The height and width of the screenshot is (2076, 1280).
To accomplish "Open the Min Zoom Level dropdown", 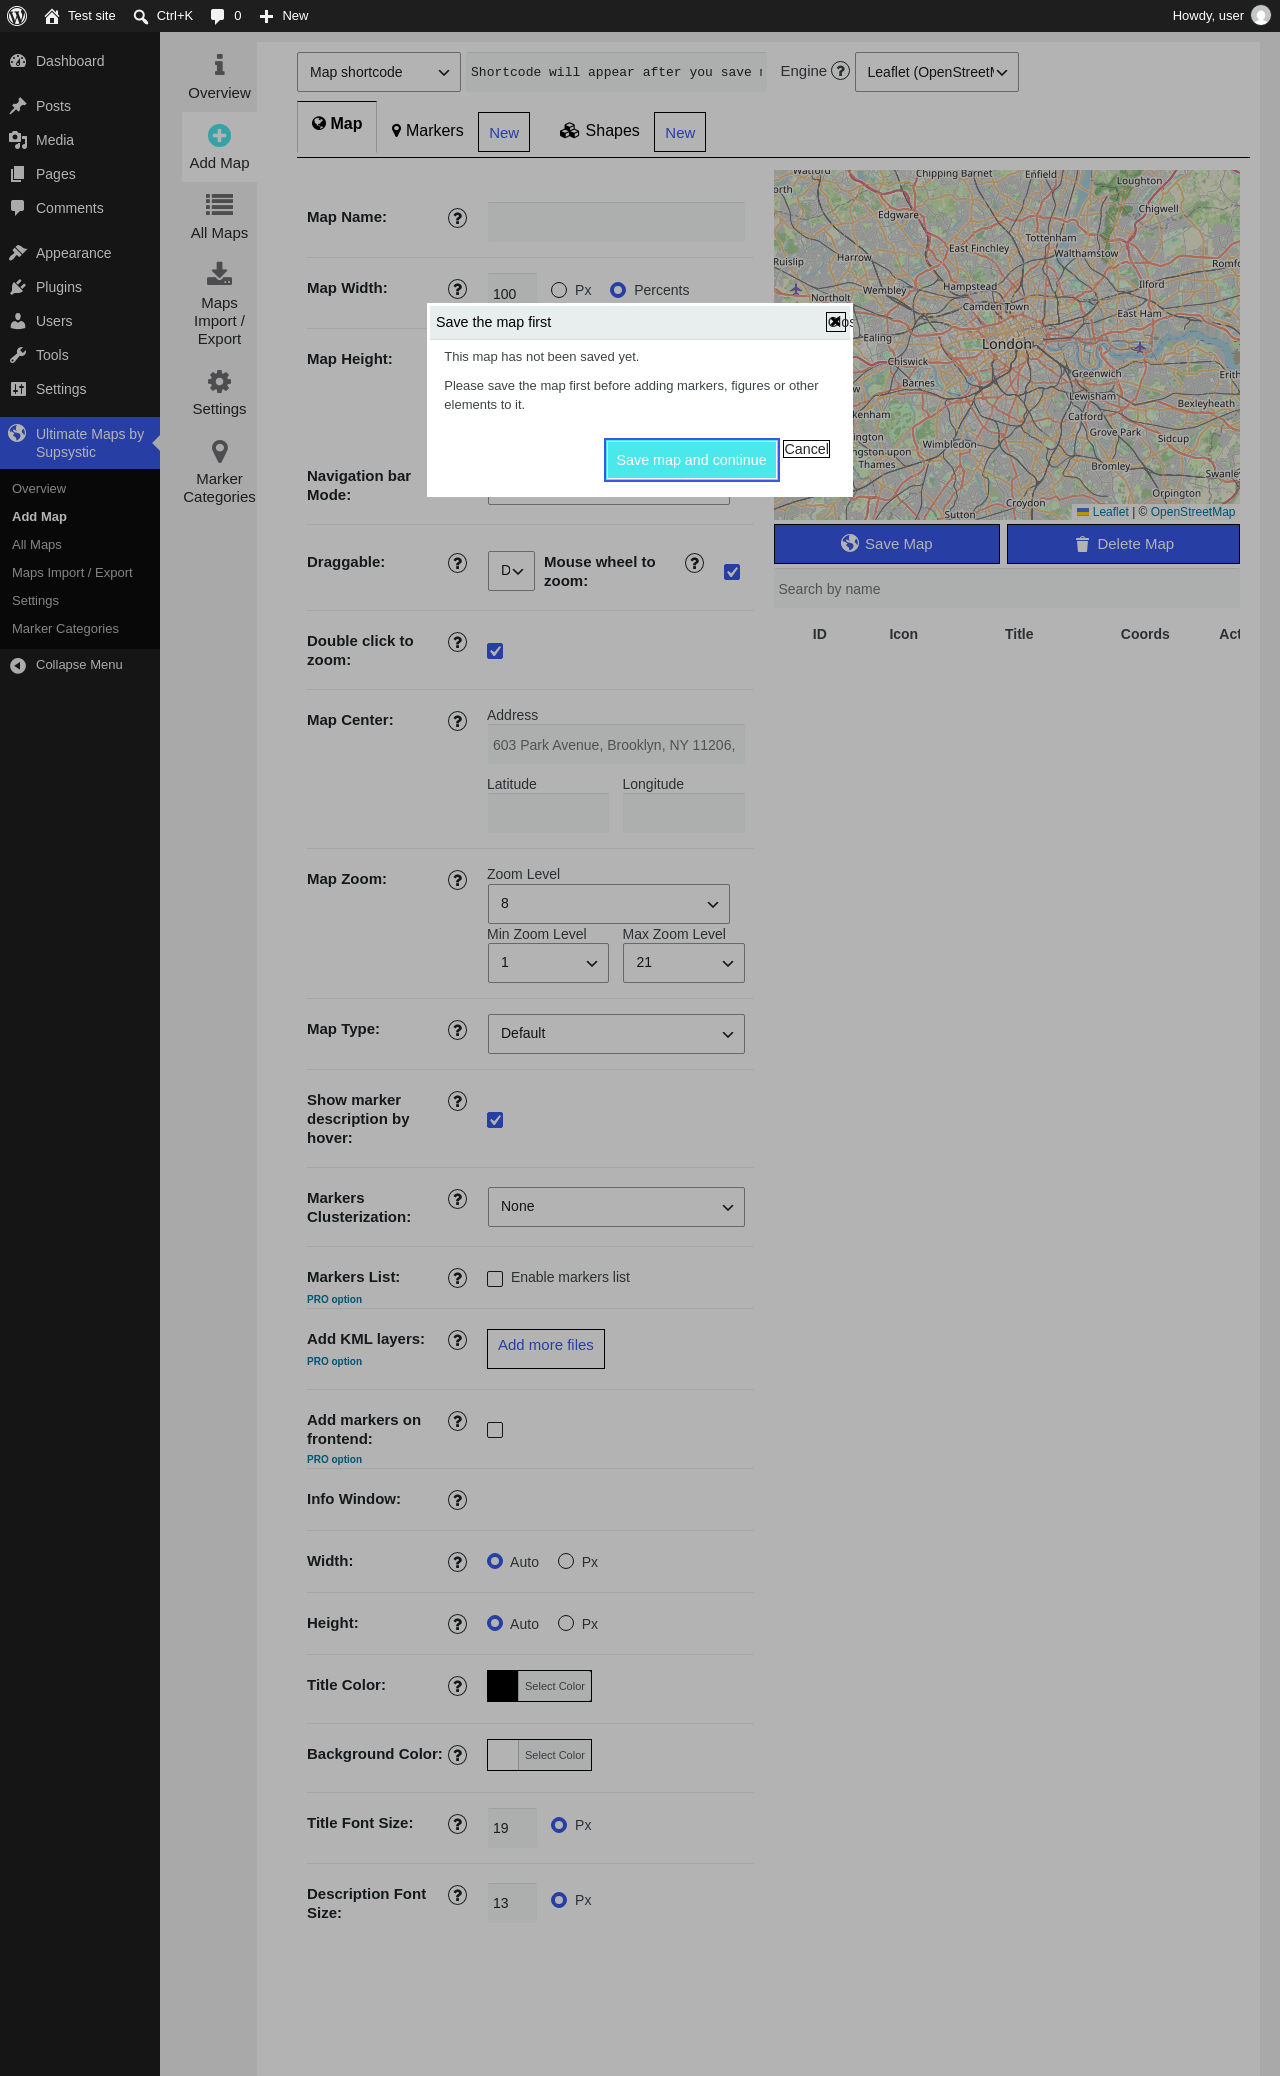I will click(x=548, y=963).
